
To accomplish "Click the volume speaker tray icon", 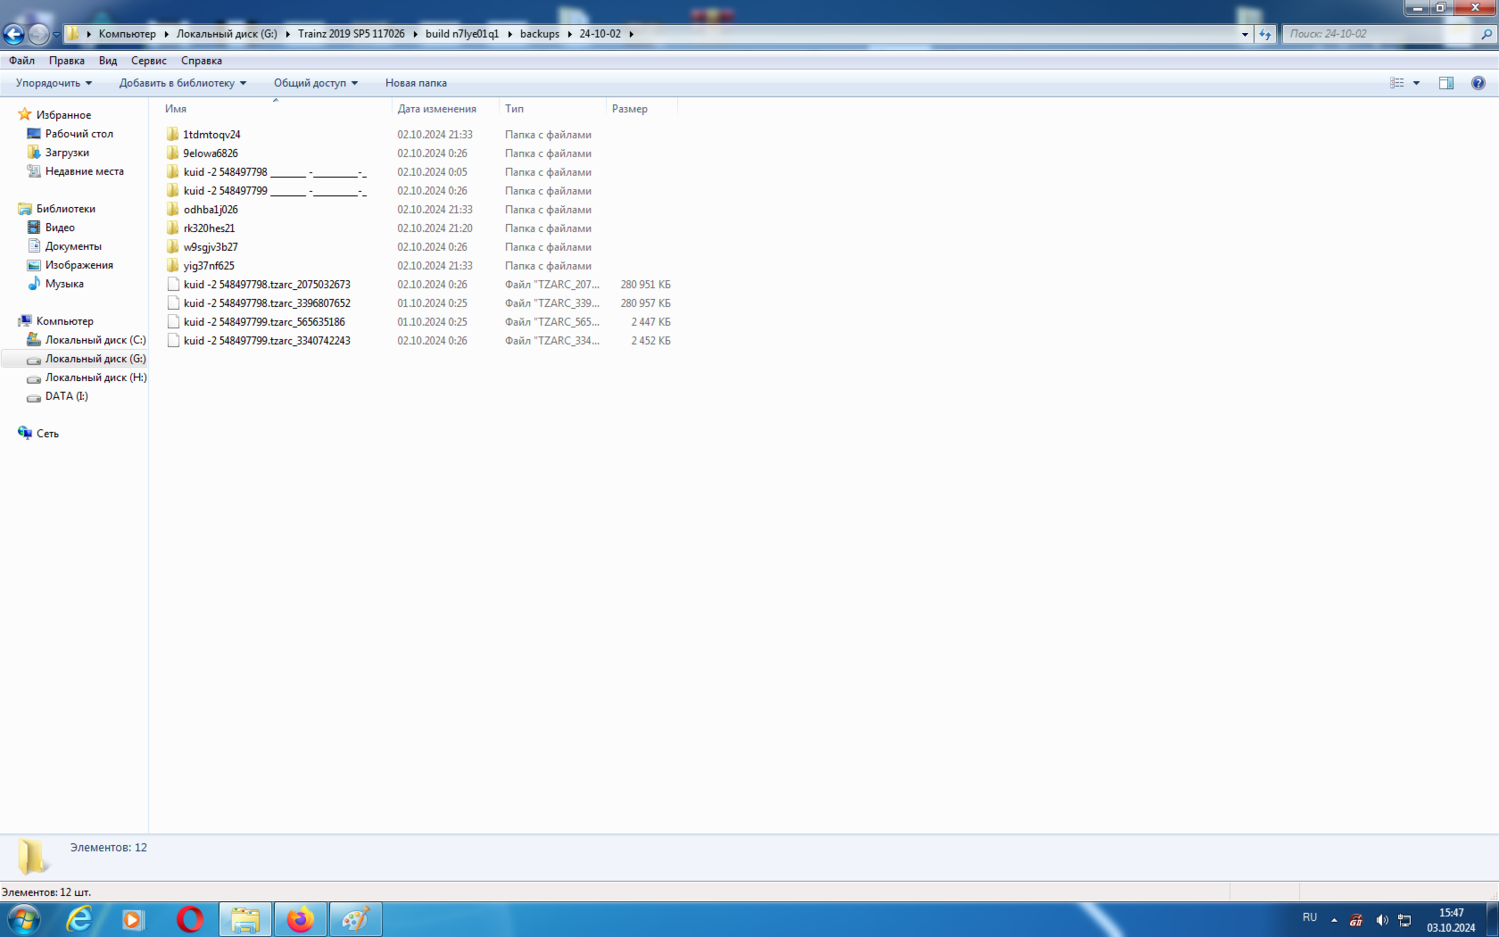I will pyautogui.click(x=1382, y=920).
